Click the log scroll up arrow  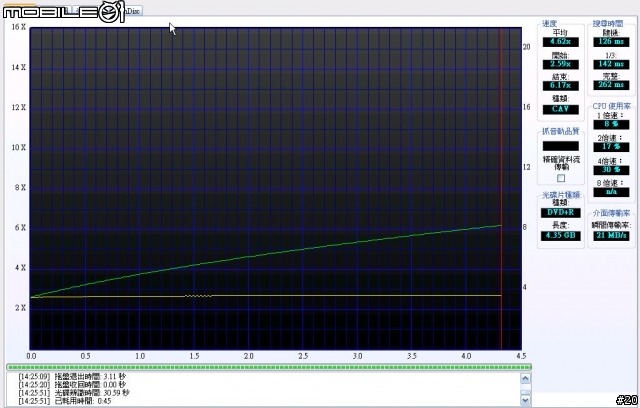(x=525, y=379)
